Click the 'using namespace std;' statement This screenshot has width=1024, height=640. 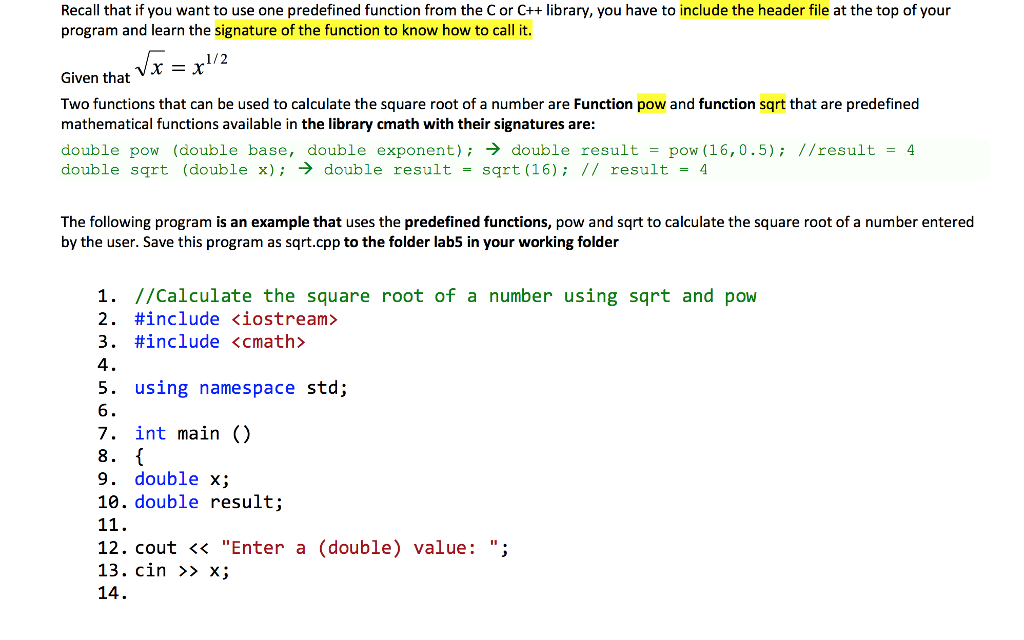coord(239,387)
